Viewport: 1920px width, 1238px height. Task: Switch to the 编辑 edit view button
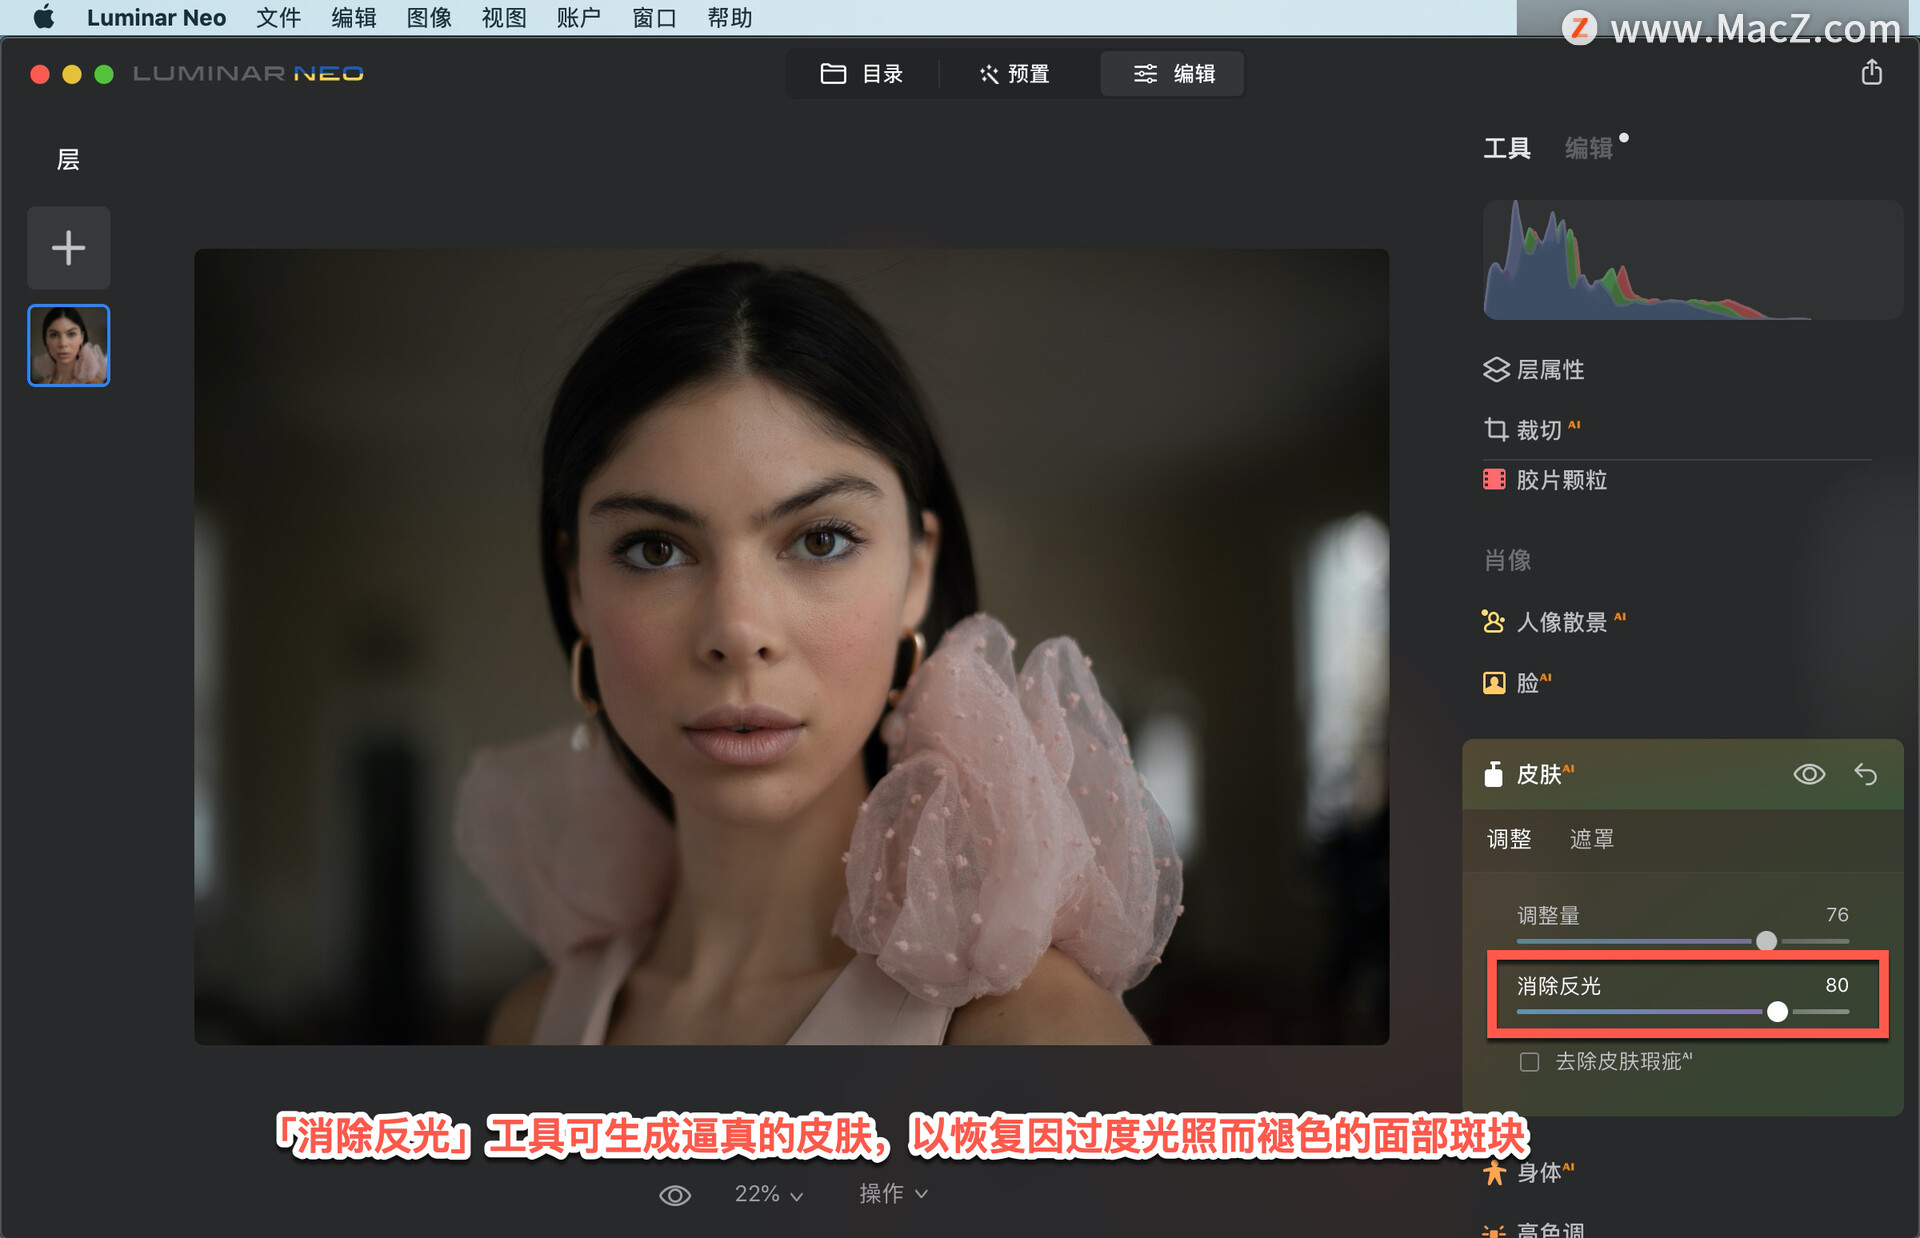pyautogui.click(x=1173, y=74)
